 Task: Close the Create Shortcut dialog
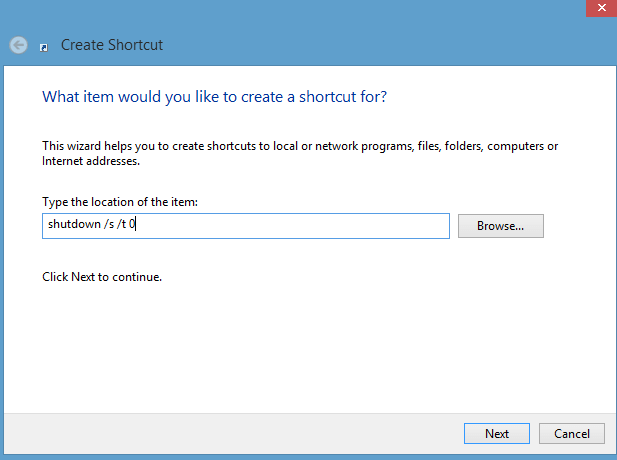(x=601, y=8)
